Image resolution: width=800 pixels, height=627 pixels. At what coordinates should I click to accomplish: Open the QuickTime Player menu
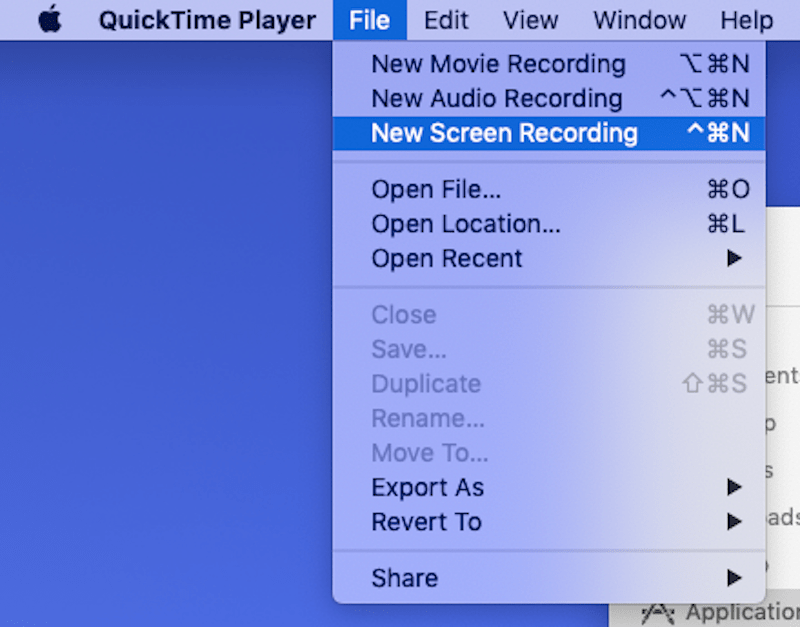207,20
